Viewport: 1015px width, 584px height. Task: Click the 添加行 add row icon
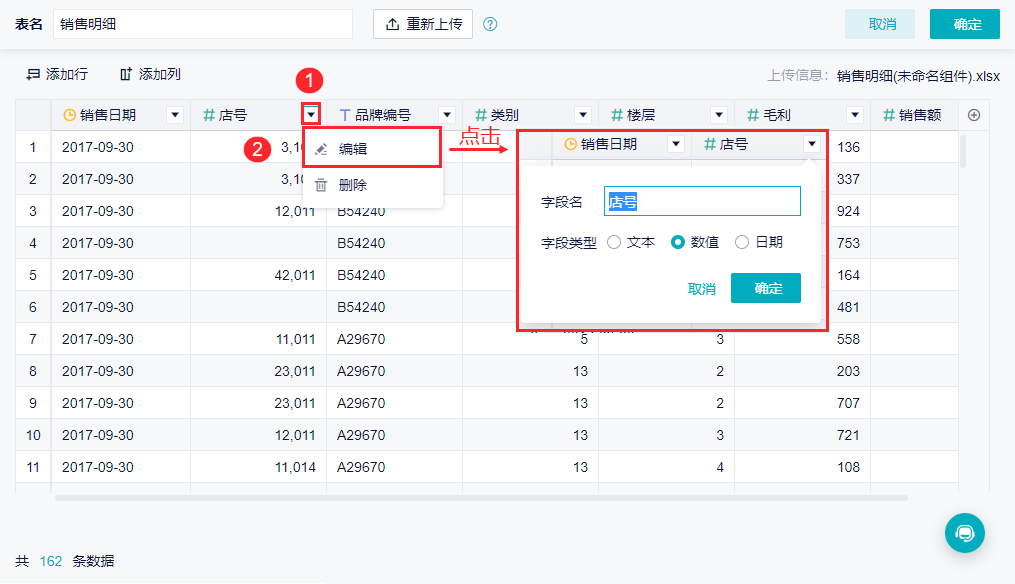pos(32,74)
